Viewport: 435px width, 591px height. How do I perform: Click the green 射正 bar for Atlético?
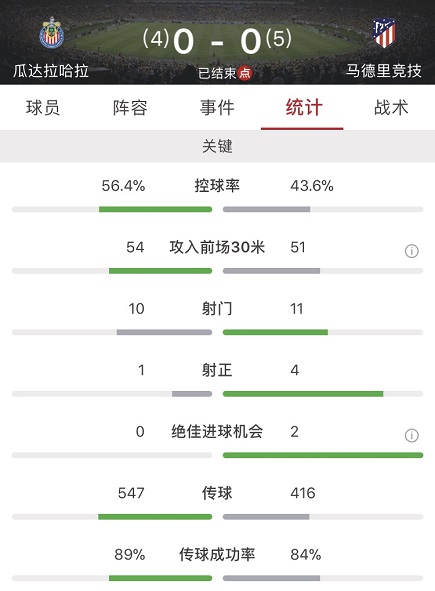point(303,394)
